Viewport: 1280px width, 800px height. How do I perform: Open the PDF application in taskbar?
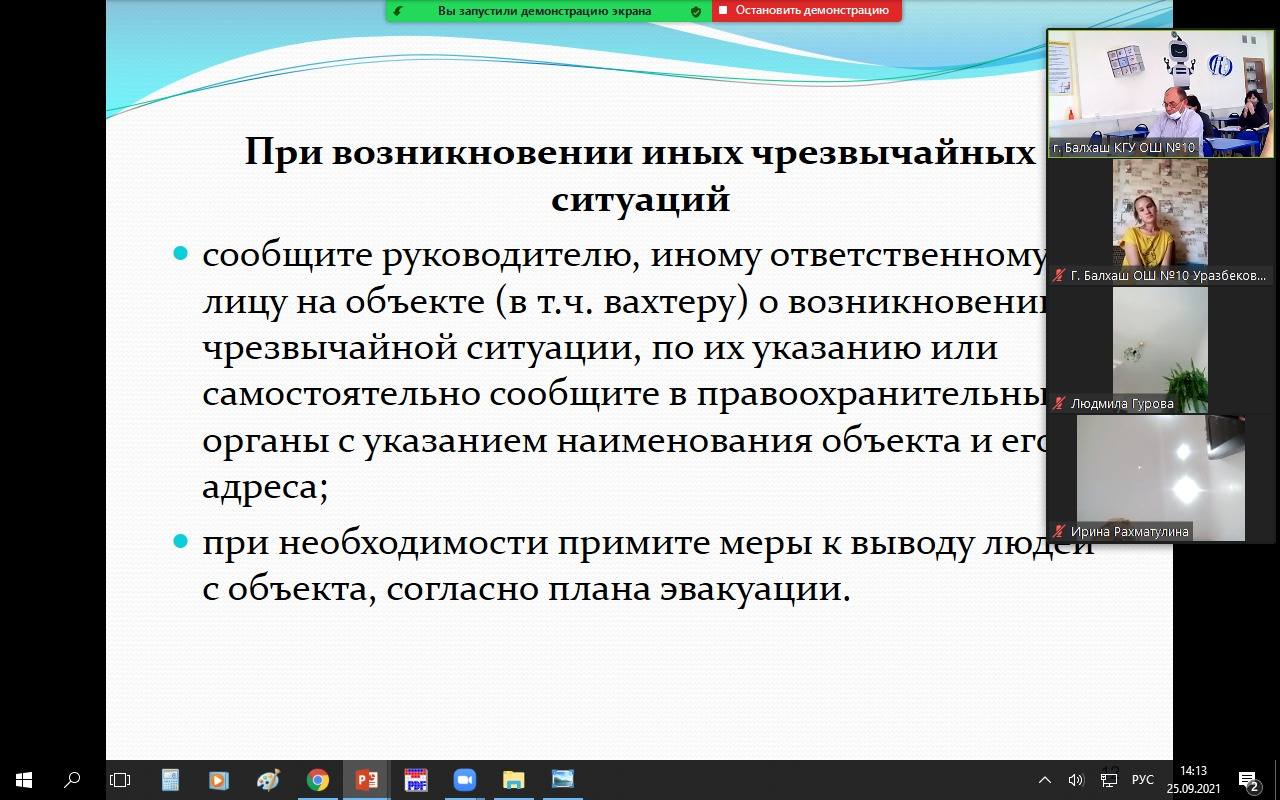pos(415,780)
